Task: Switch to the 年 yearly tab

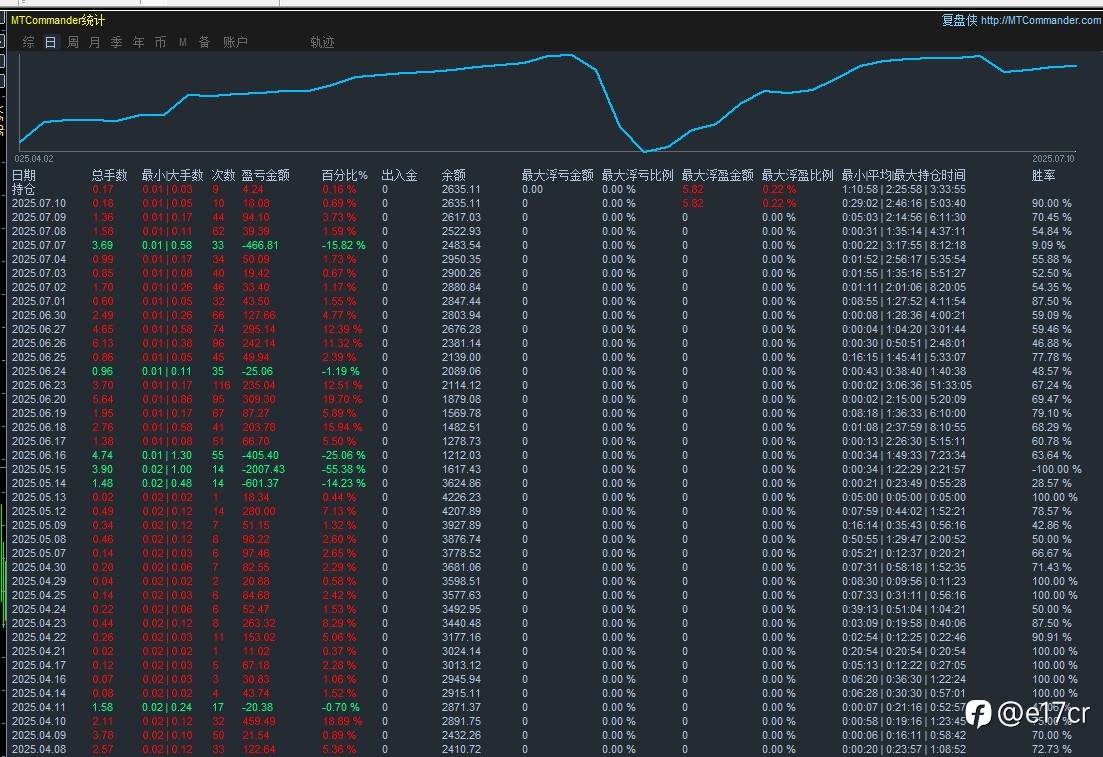Action: tap(139, 42)
